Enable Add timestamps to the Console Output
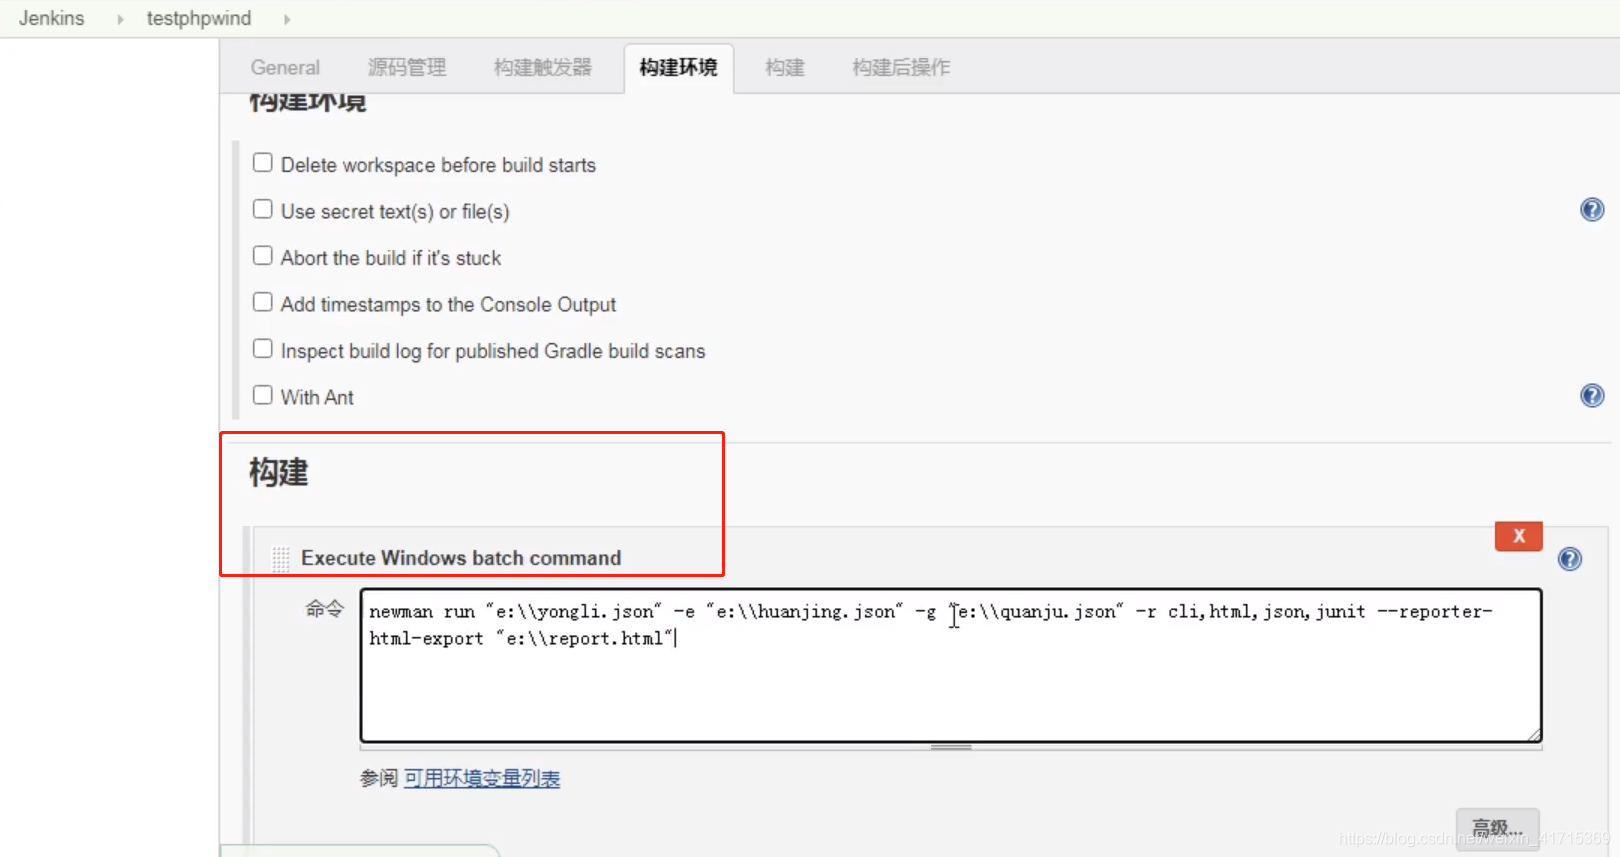This screenshot has height=857, width=1620. 263,303
